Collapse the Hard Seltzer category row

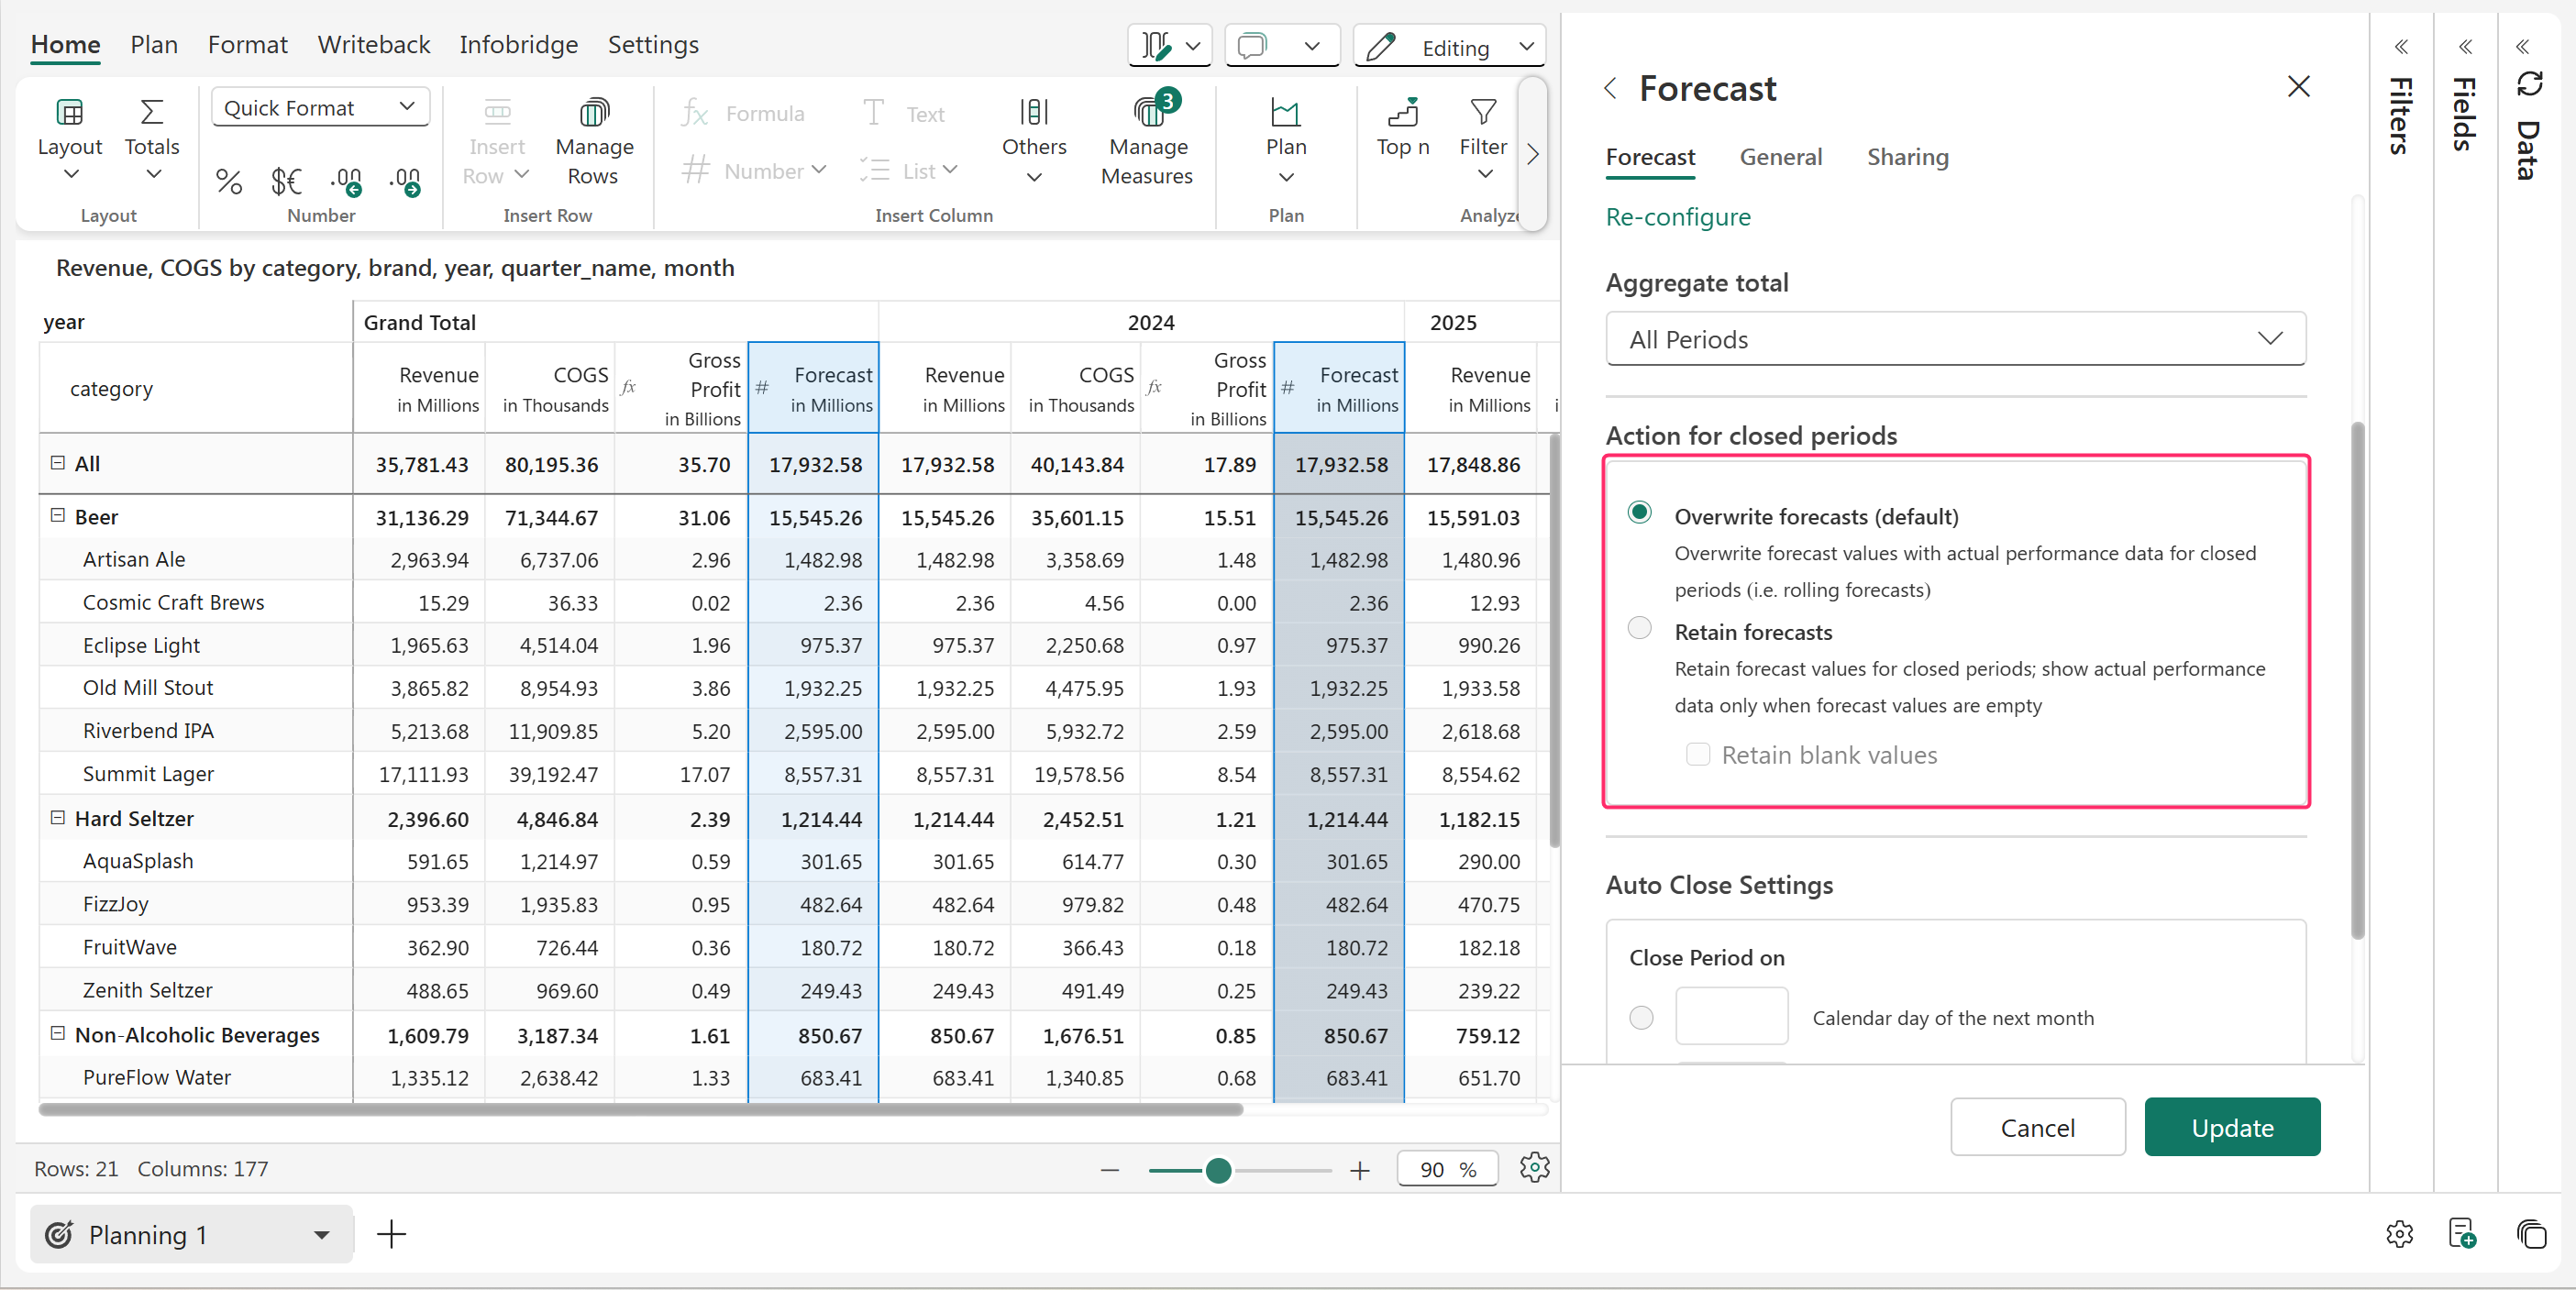tap(58, 818)
